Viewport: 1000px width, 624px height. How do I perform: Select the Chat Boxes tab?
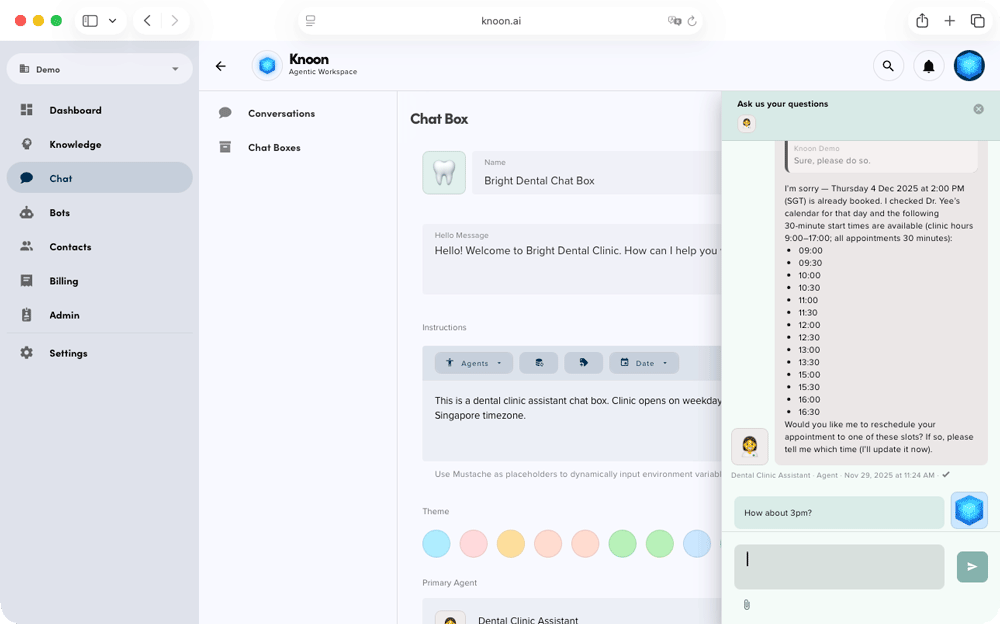click(273, 147)
